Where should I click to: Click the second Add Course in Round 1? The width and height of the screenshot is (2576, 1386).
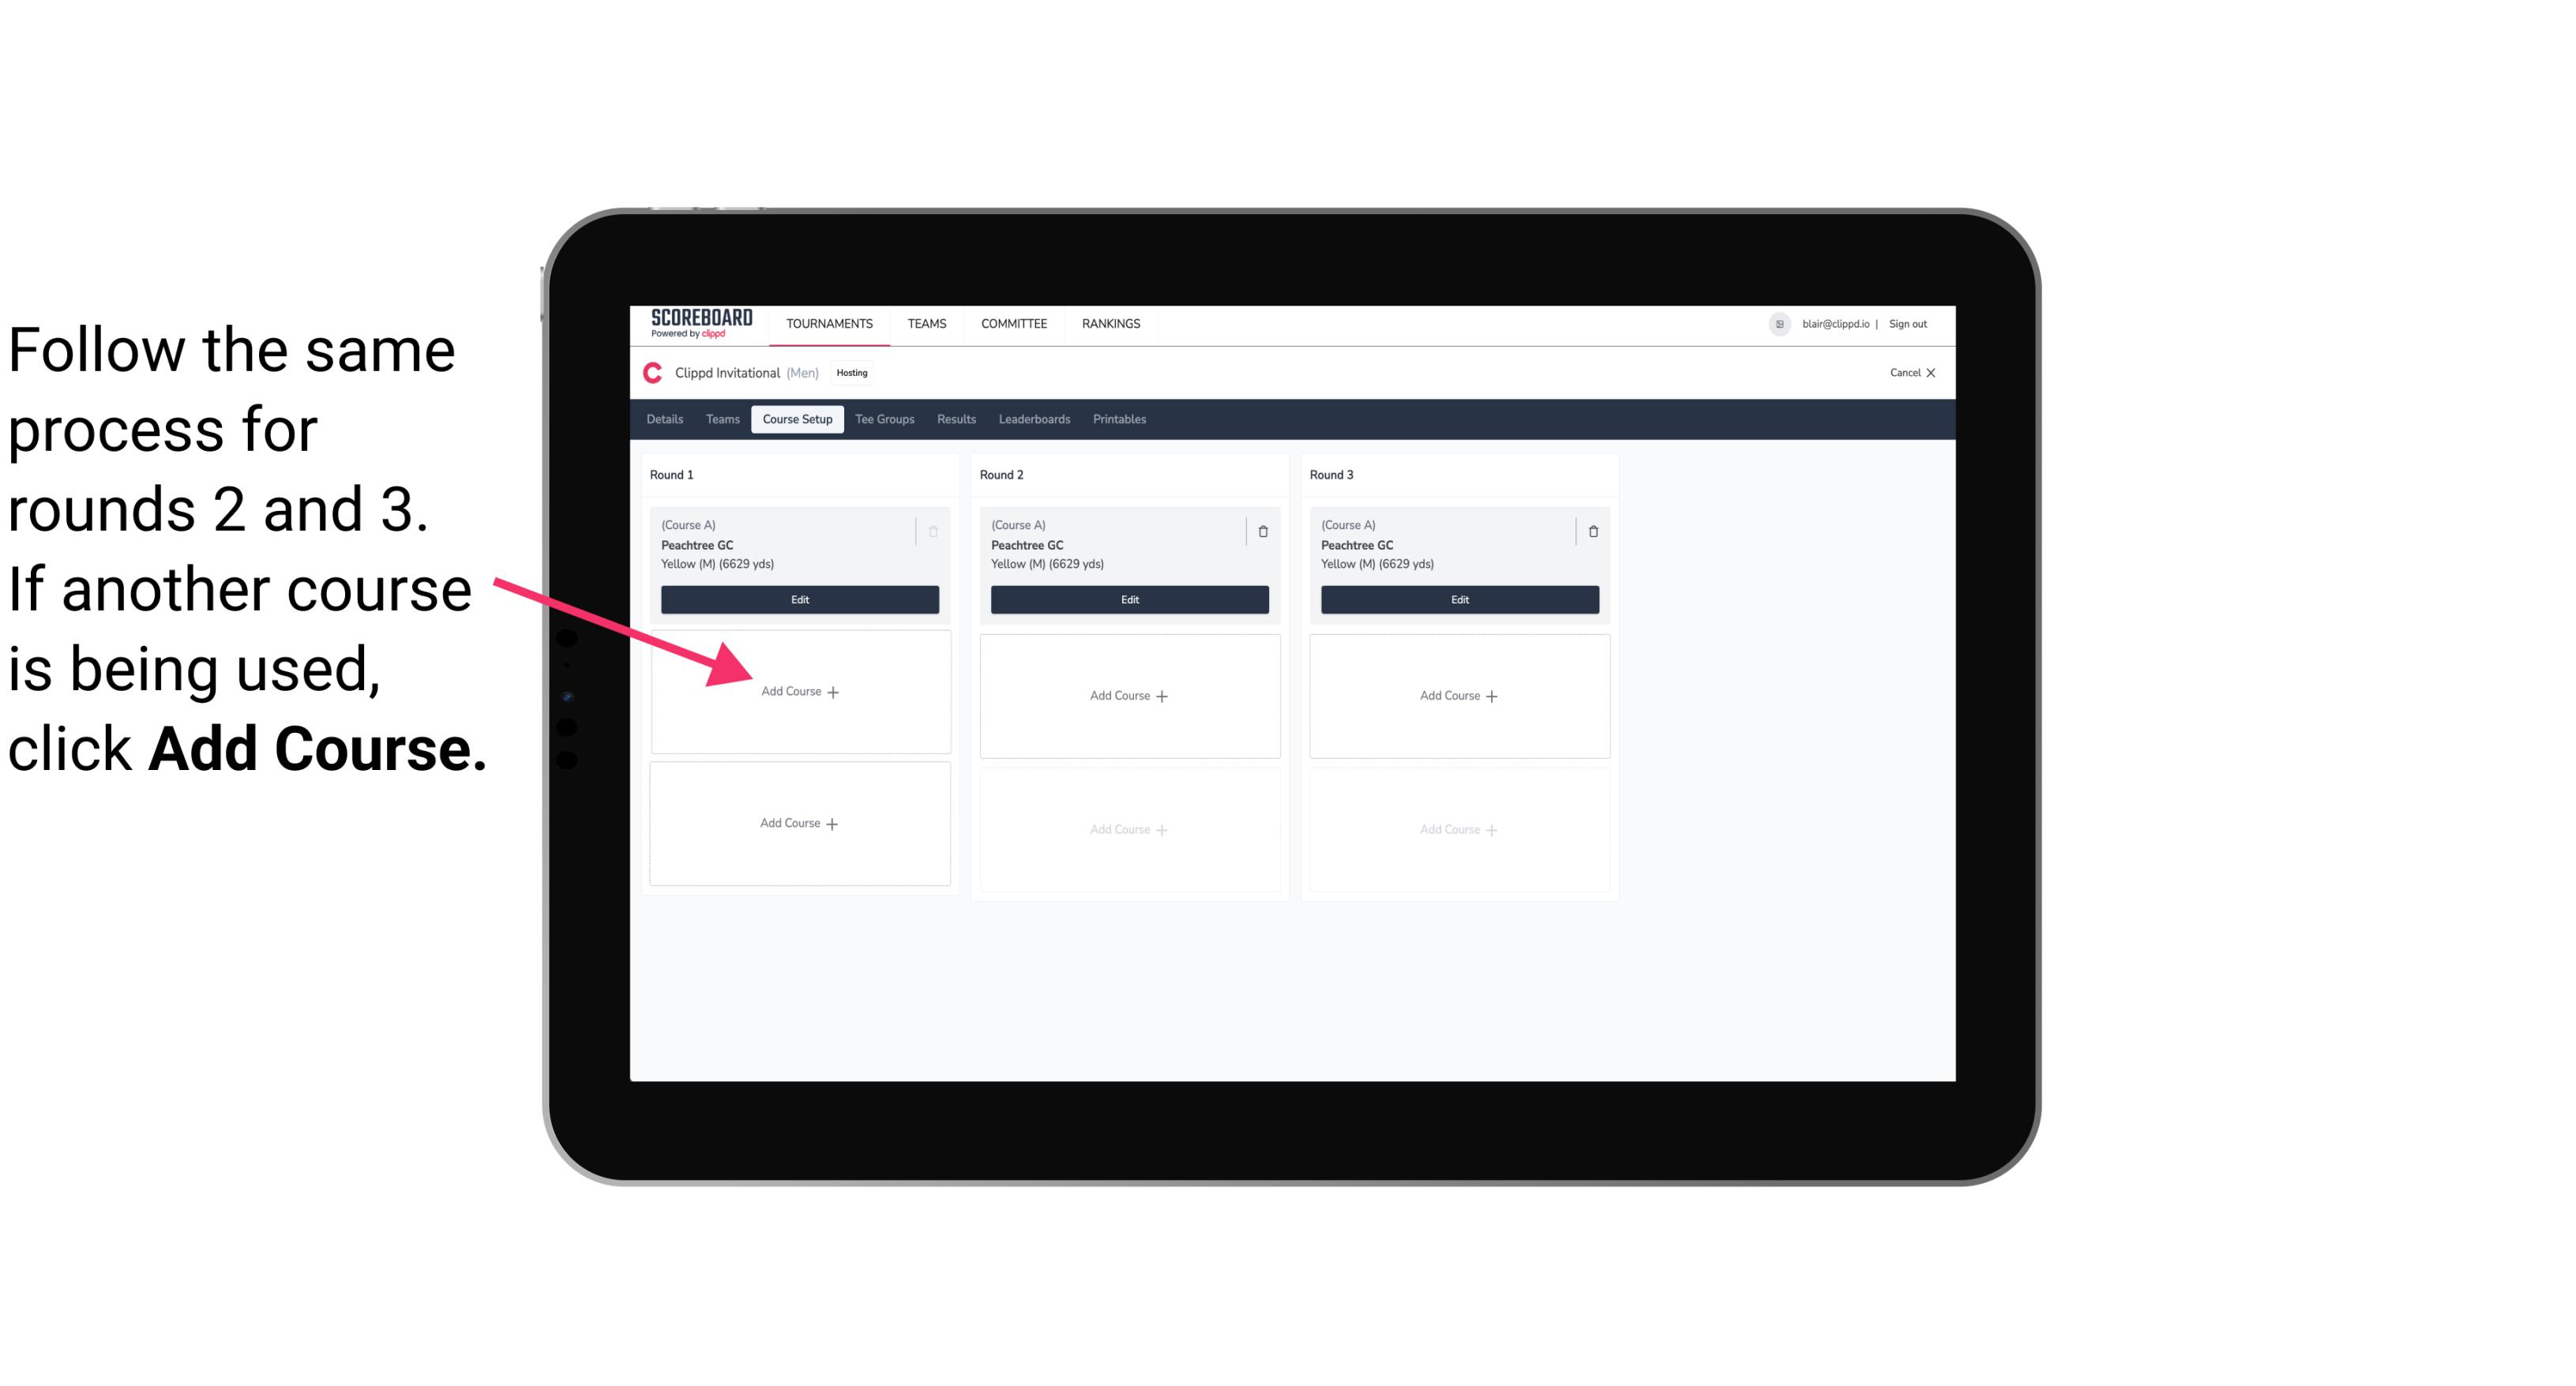click(798, 823)
